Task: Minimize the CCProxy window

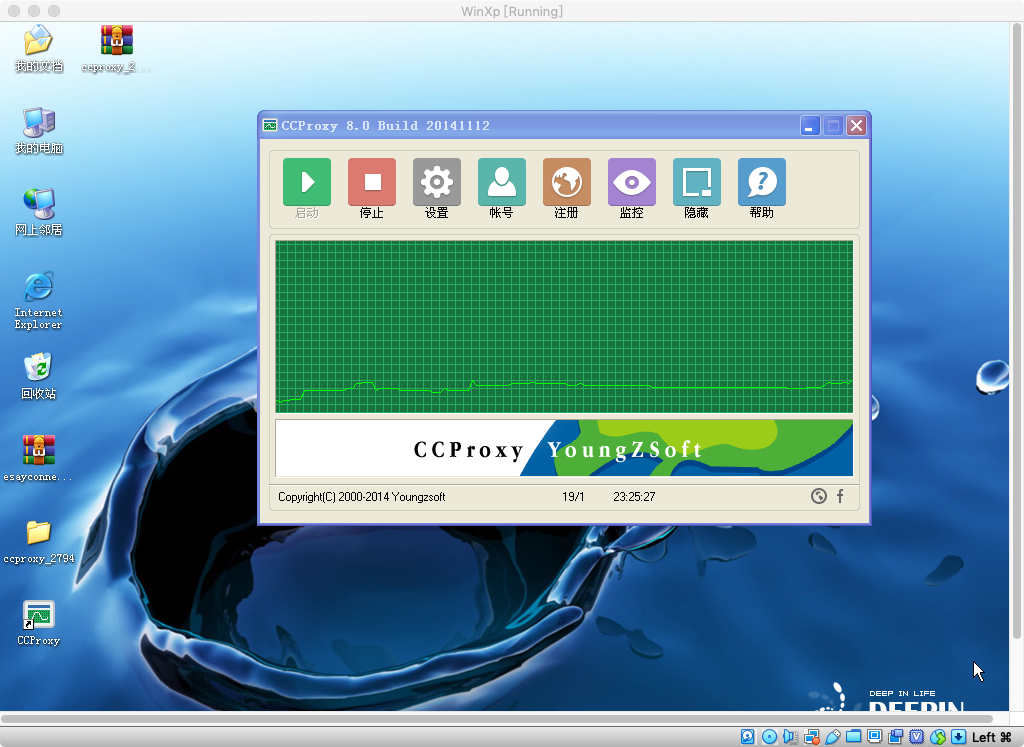Action: [810, 126]
